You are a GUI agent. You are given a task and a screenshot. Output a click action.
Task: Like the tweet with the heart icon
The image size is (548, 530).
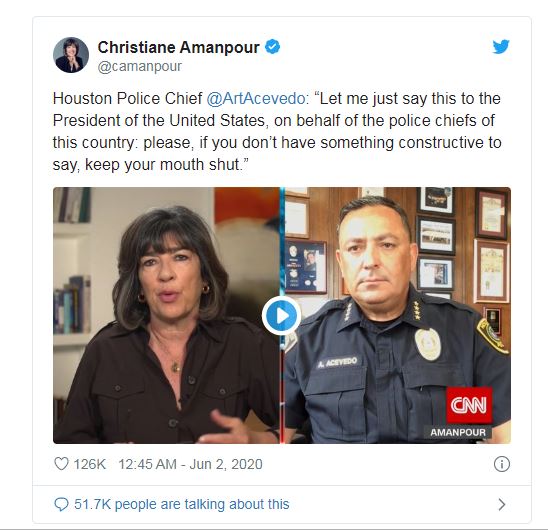pos(62,464)
